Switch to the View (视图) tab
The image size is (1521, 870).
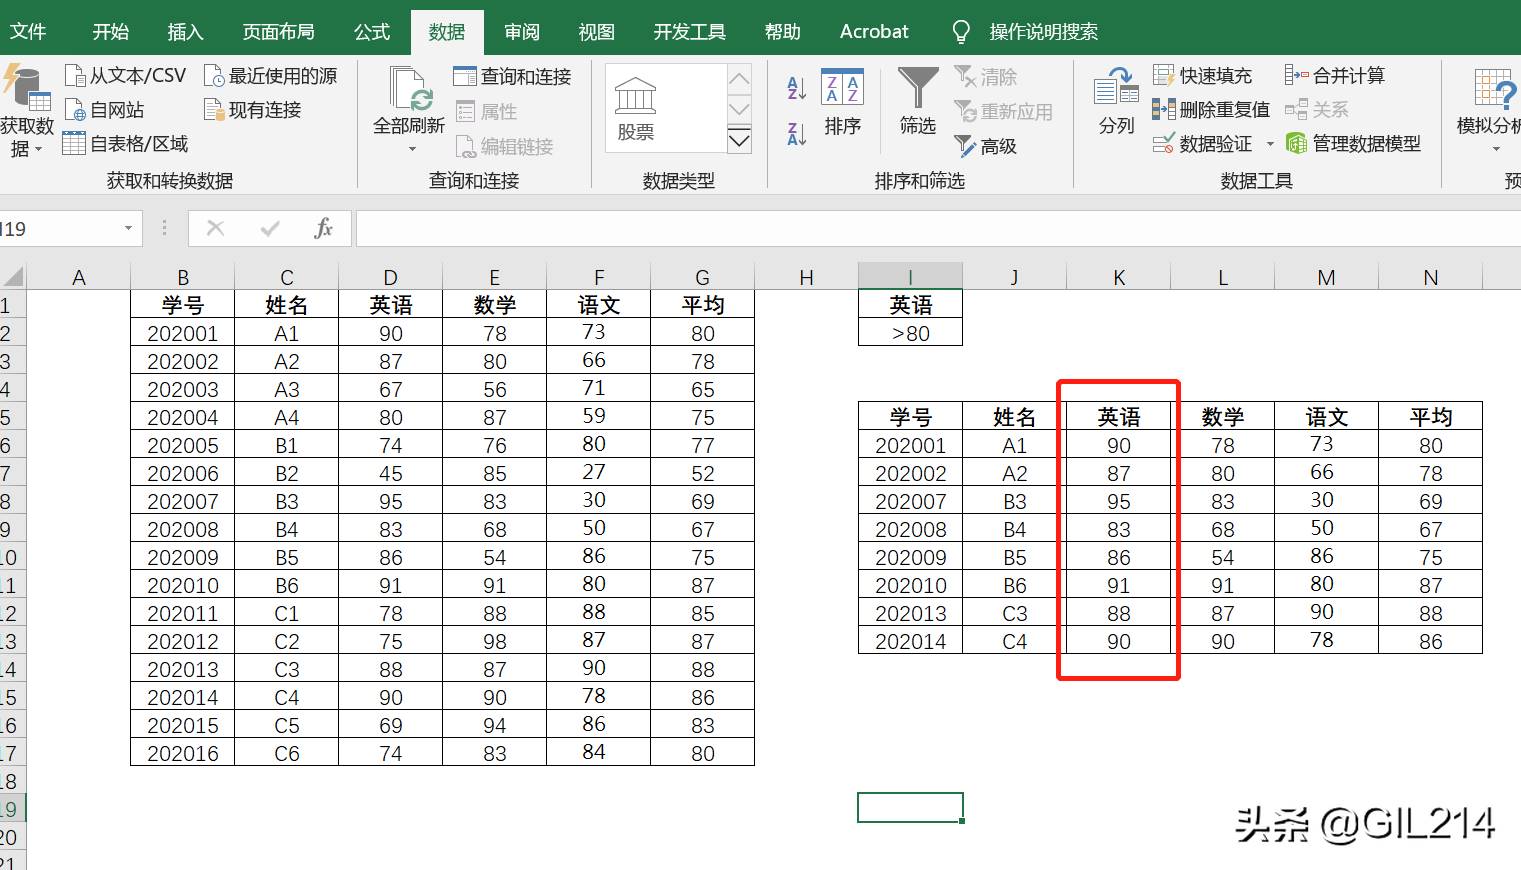596,32
